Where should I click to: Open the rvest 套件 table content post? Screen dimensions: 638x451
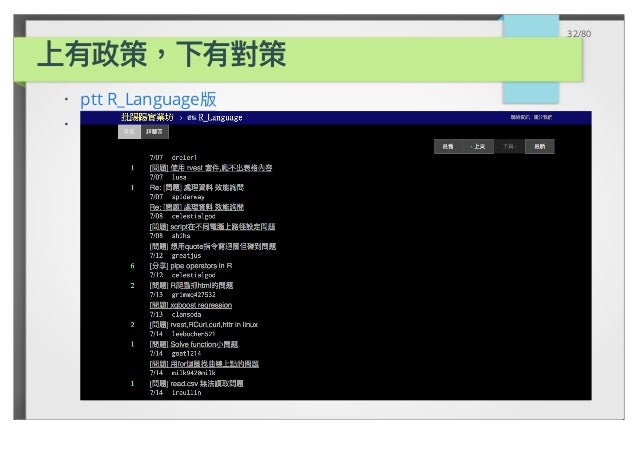click(x=211, y=168)
